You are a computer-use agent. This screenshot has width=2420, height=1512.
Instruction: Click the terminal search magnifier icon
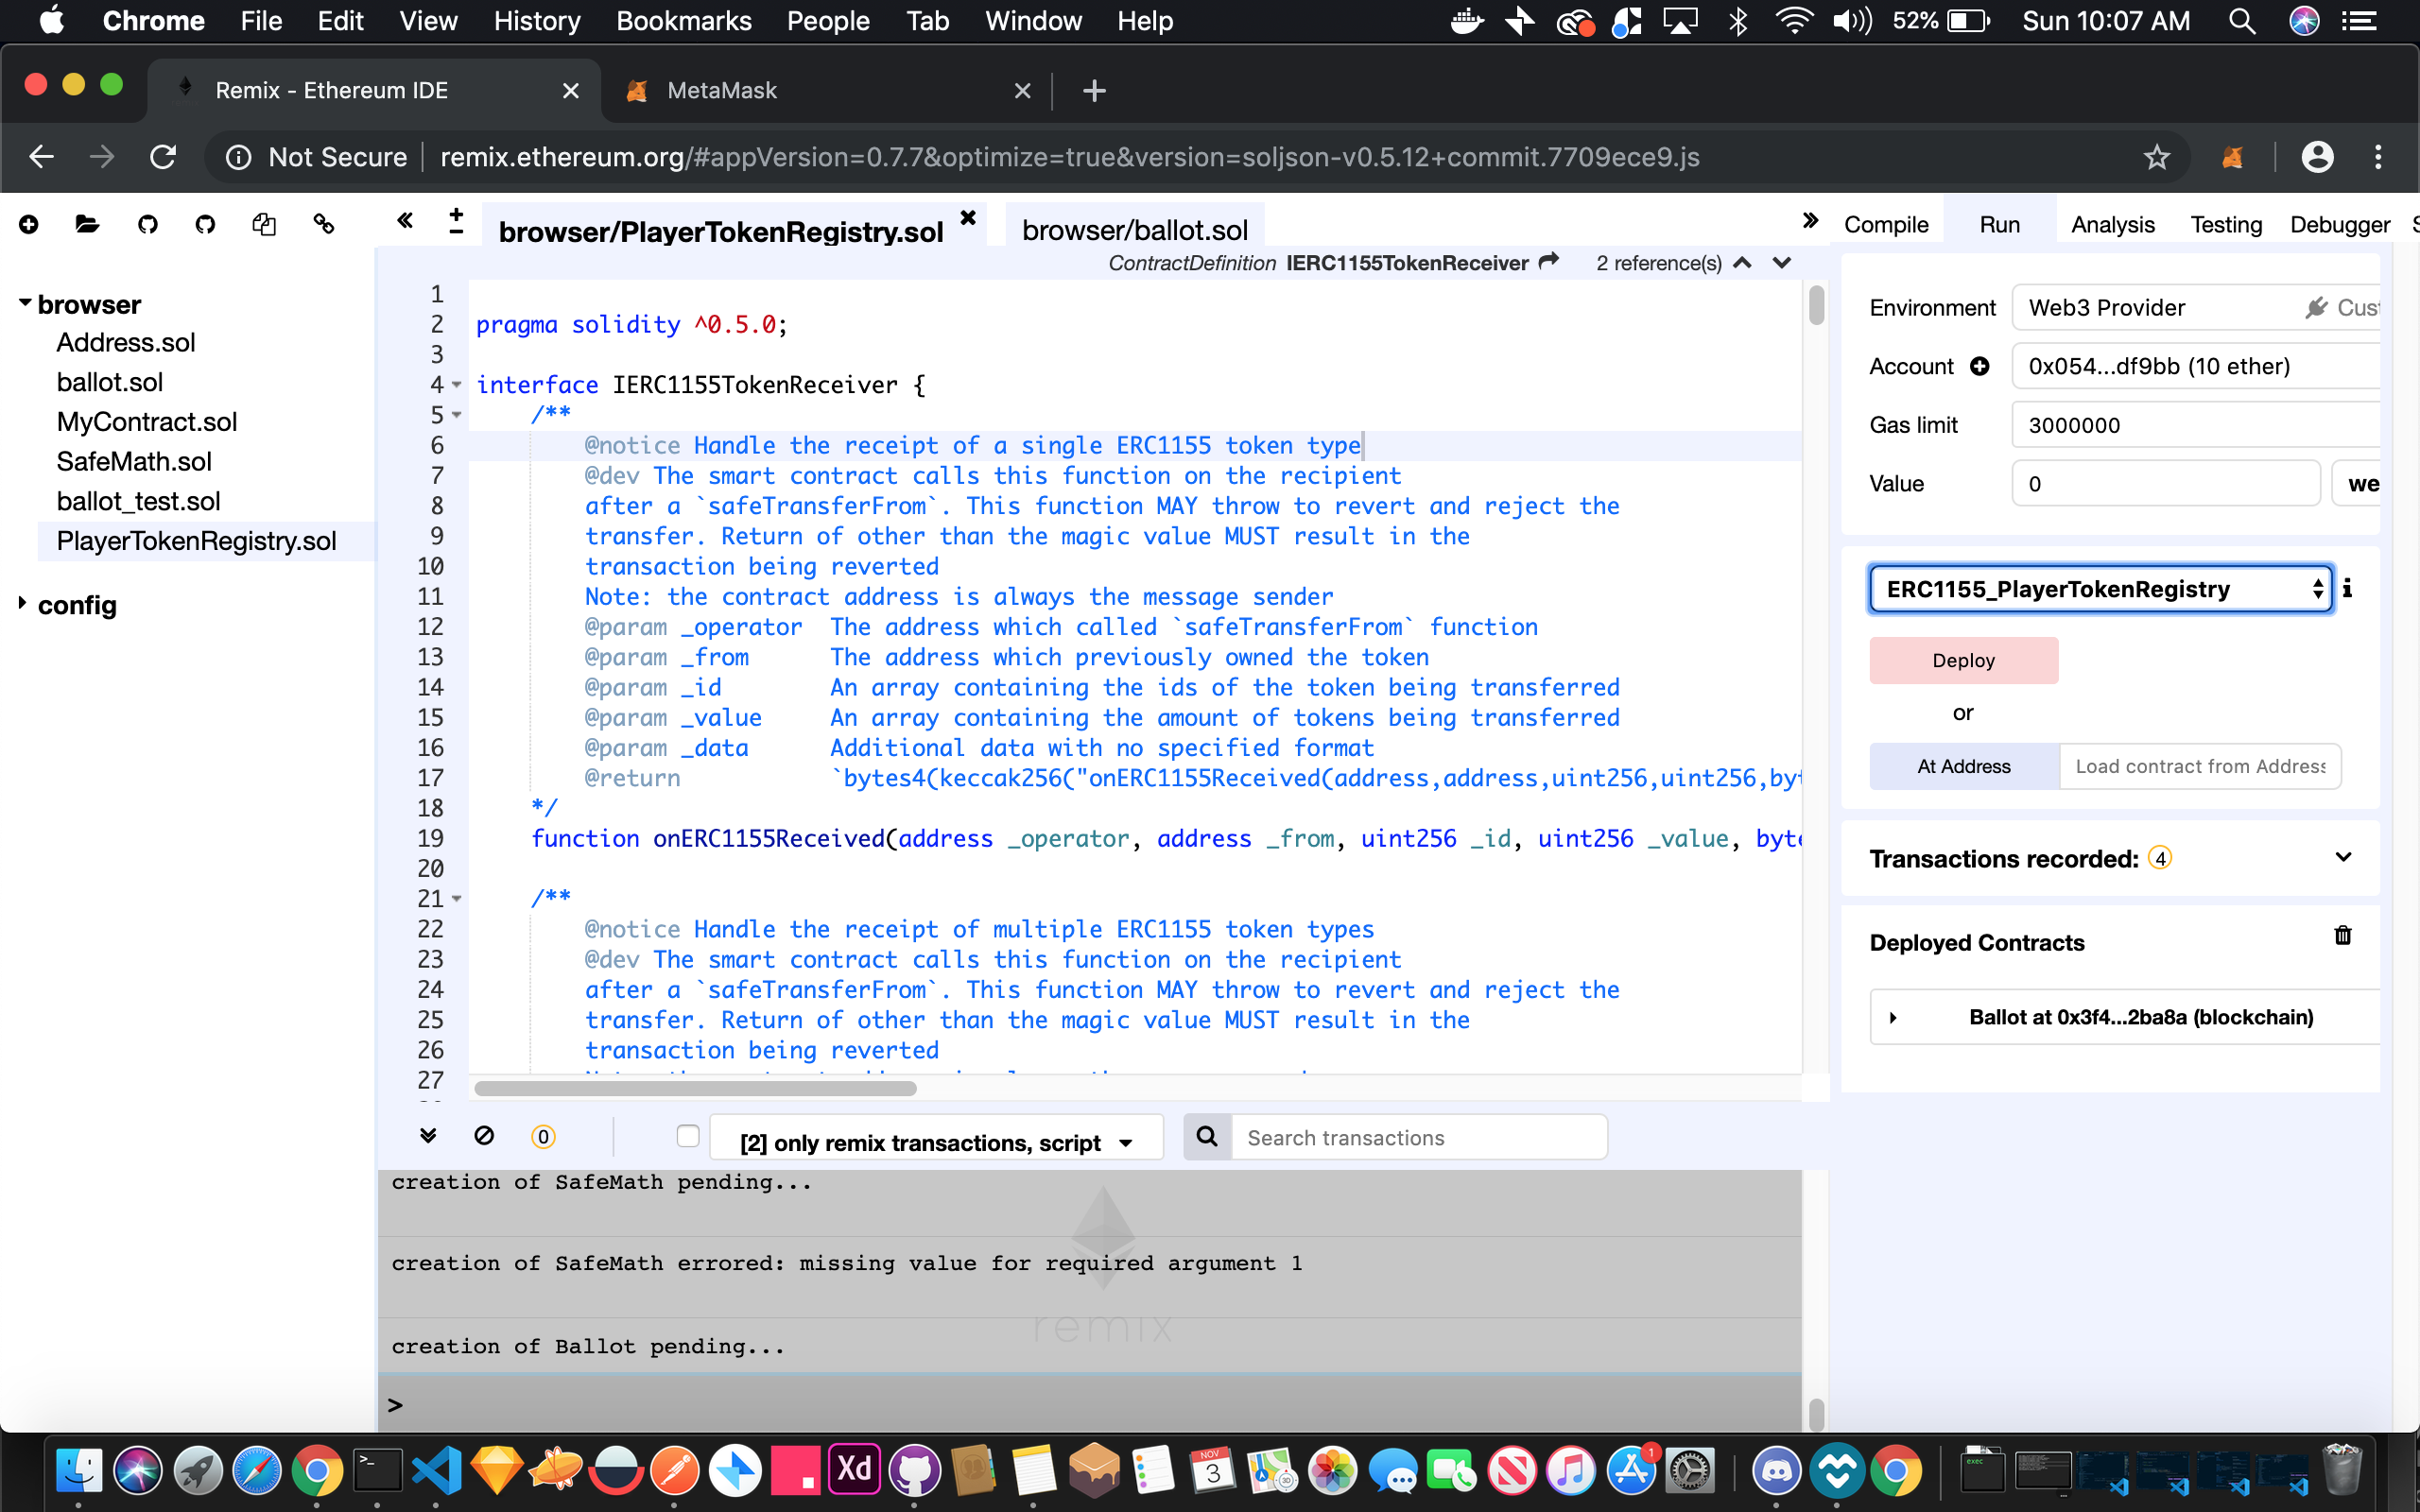tap(1207, 1137)
